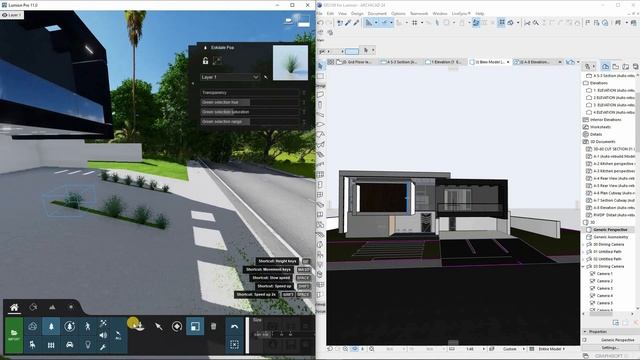This screenshot has height=360, width=640.
Task: Select the Utilities wrench category icon
Action: point(103,347)
